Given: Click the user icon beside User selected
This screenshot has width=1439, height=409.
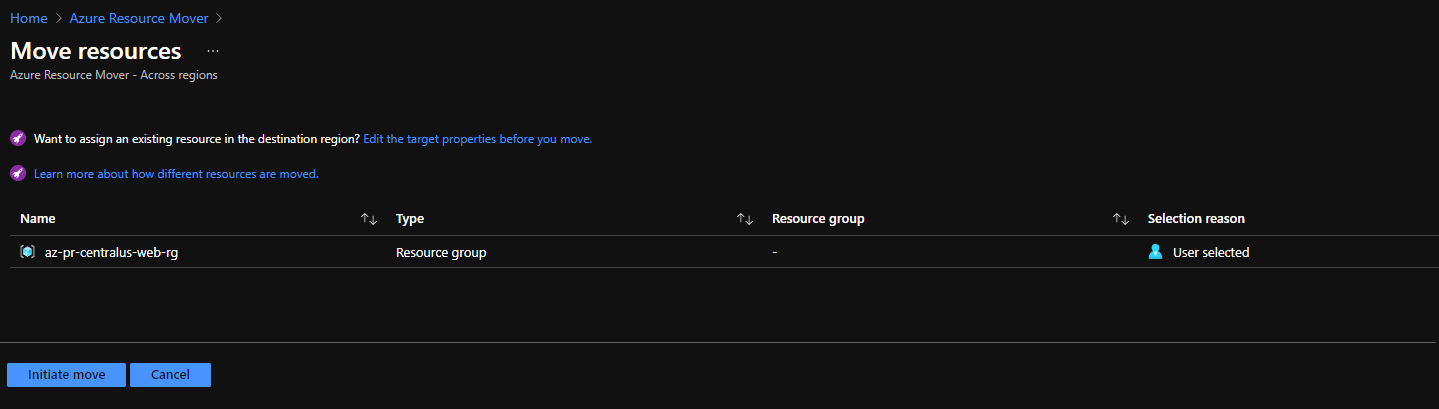Looking at the screenshot, I should [1156, 252].
